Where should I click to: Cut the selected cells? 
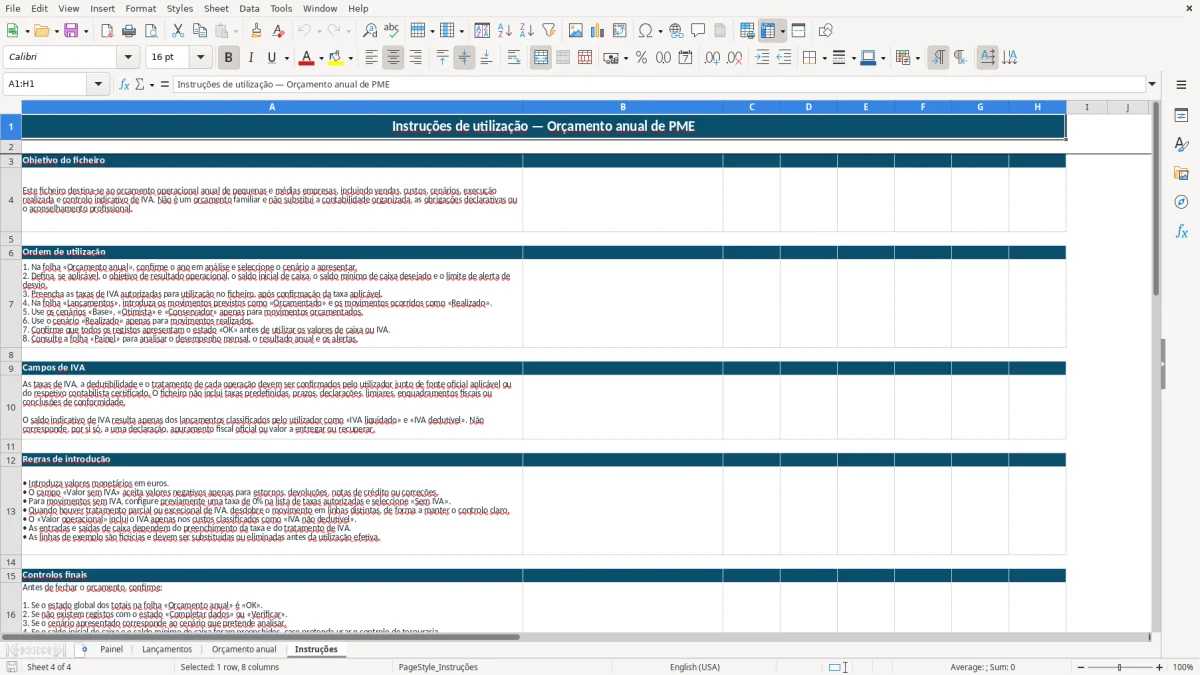(178, 31)
